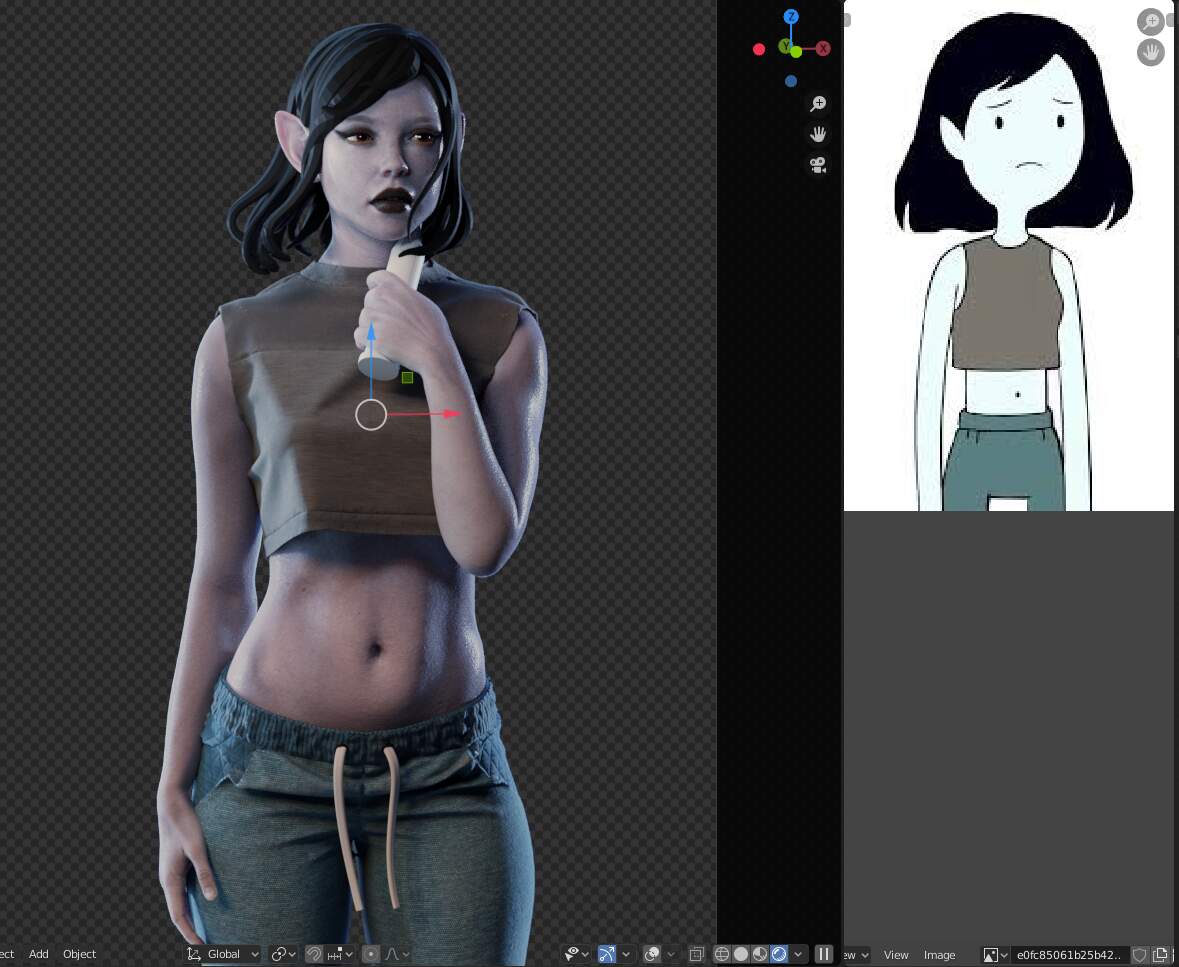Screen dimensions: 1179x967
Task: Click the green plane handle on move gizmo
Action: pyautogui.click(x=408, y=377)
